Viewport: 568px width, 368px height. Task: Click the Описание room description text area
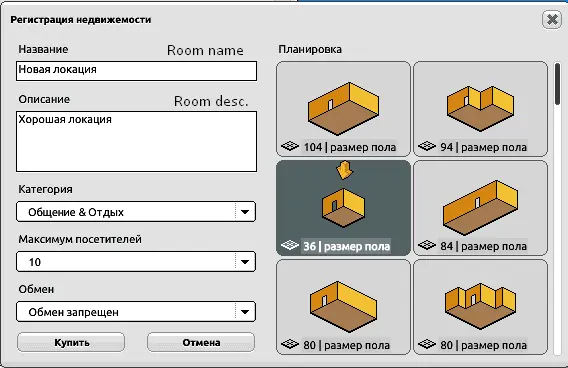point(136,141)
